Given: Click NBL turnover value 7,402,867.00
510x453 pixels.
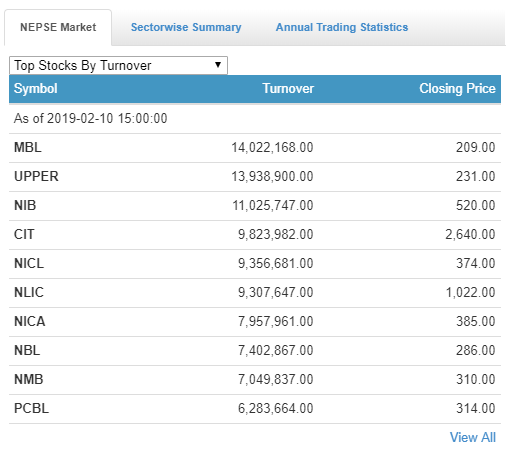Looking at the screenshot, I should coord(276,350).
